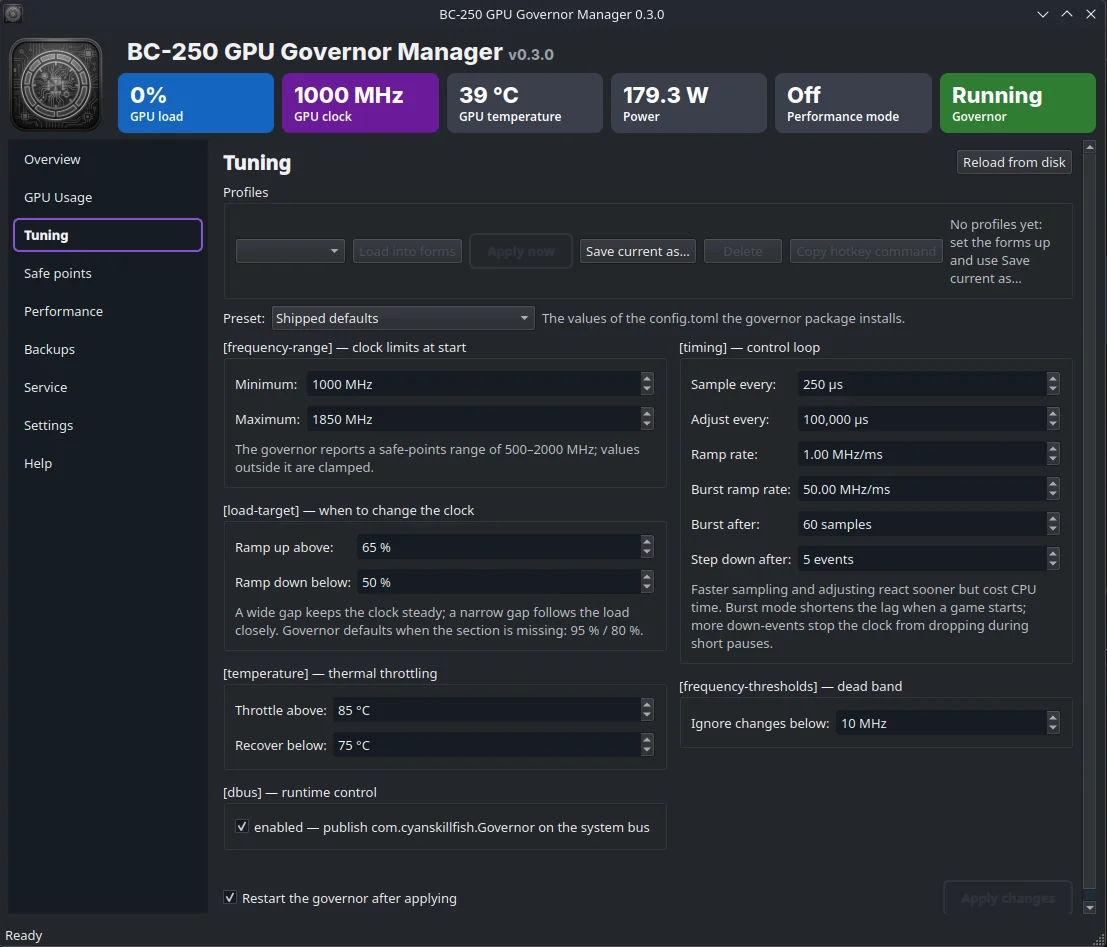Click the Adjust every input field

[x=928, y=419]
